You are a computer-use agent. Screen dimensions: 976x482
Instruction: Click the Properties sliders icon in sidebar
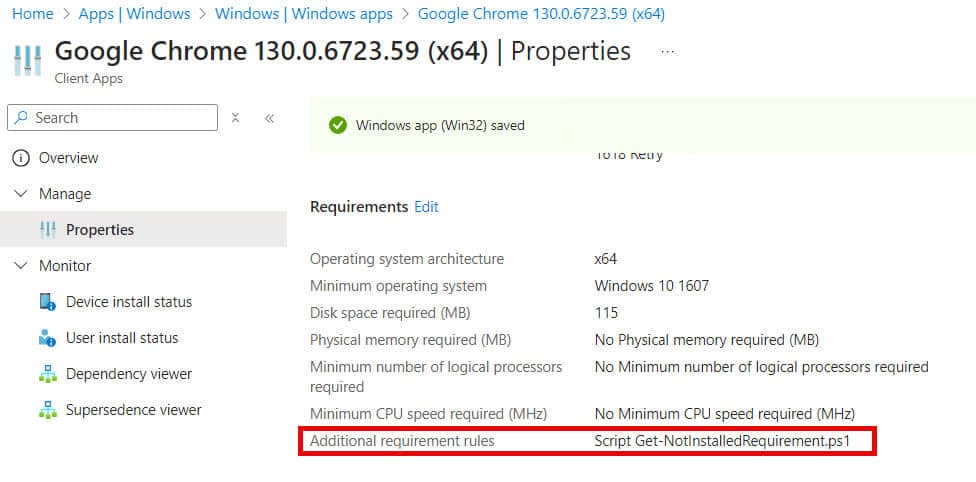tap(48, 230)
